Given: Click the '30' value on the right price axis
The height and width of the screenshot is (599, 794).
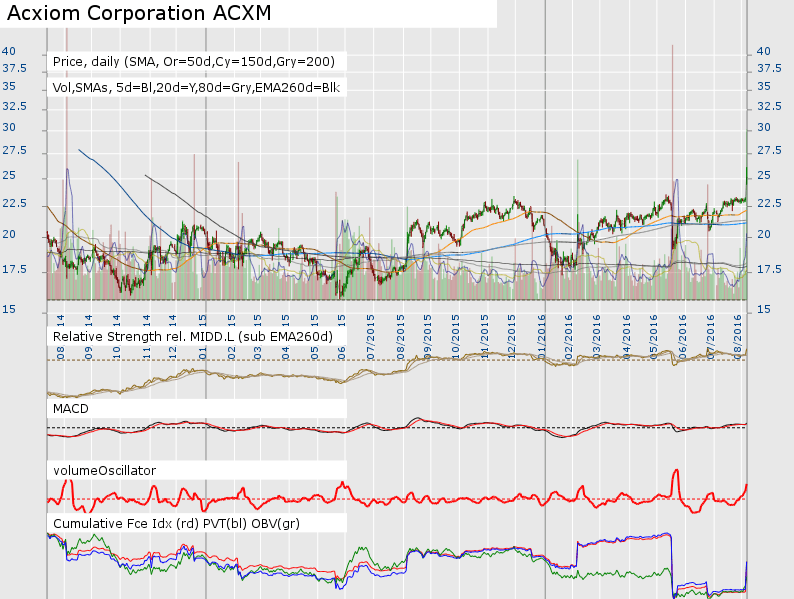Looking at the screenshot, I should click(x=764, y=127).
